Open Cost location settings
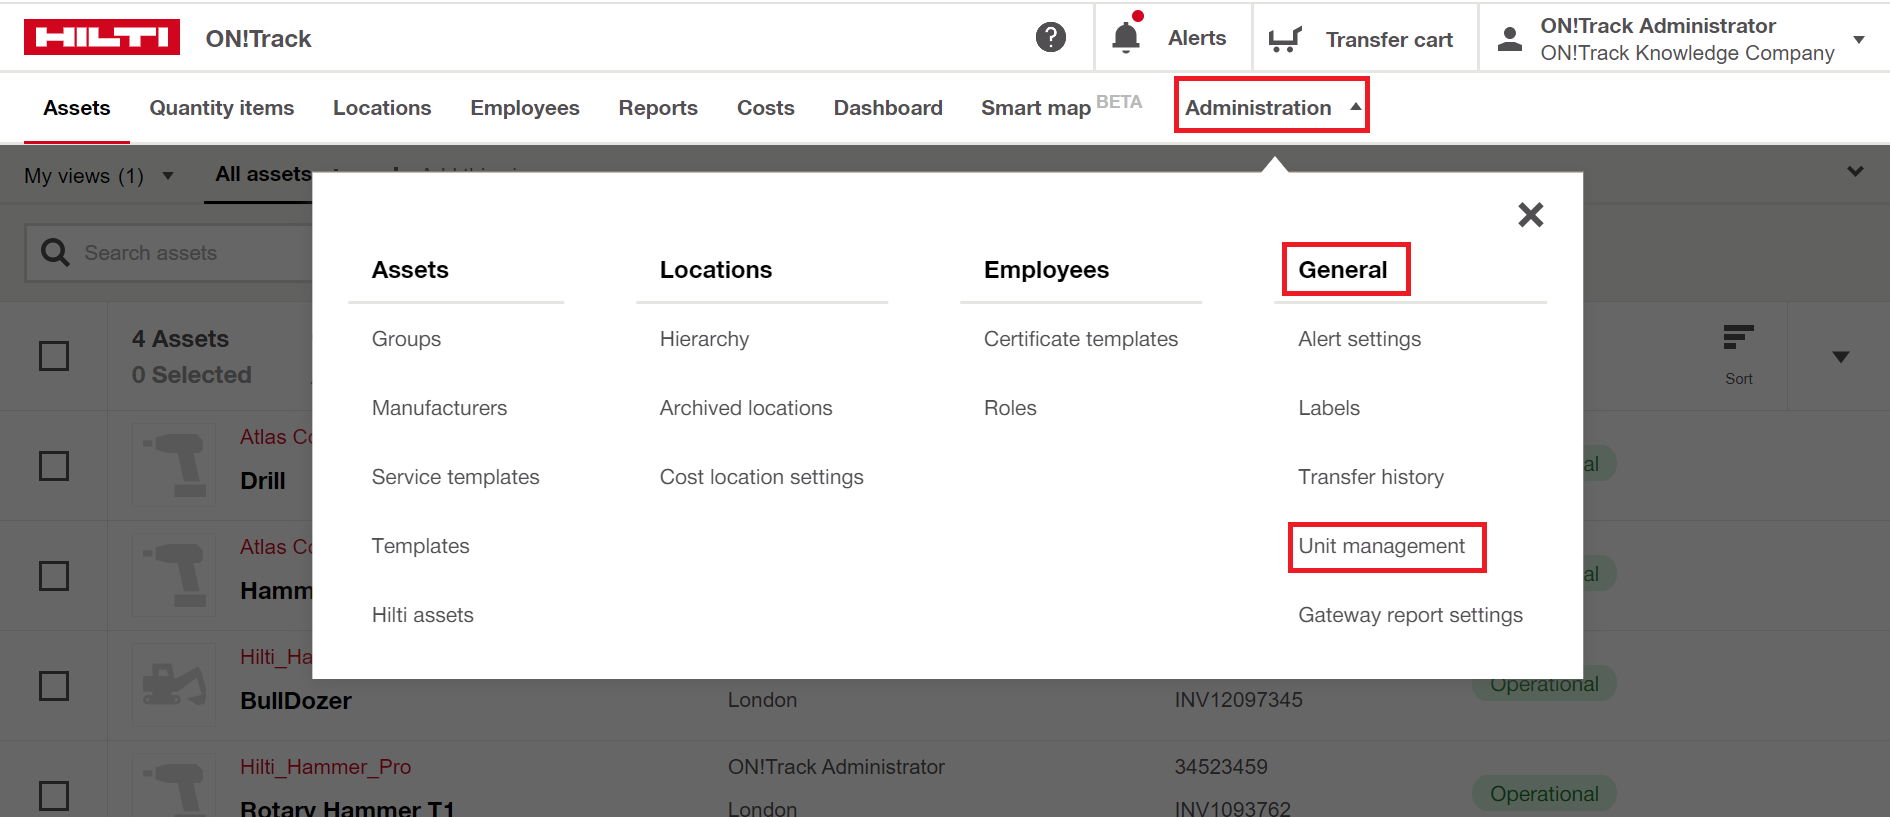This screenshot has height=817, width=1890. 761,477
